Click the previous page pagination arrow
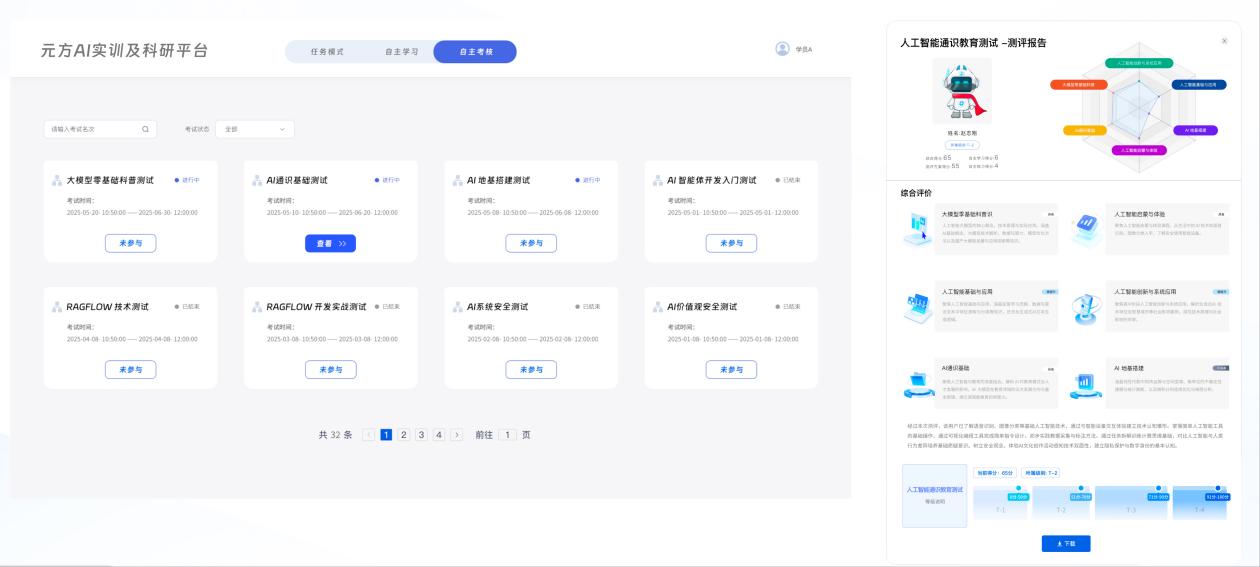This screenshot has height=567, width=1260. click(368, 435)
